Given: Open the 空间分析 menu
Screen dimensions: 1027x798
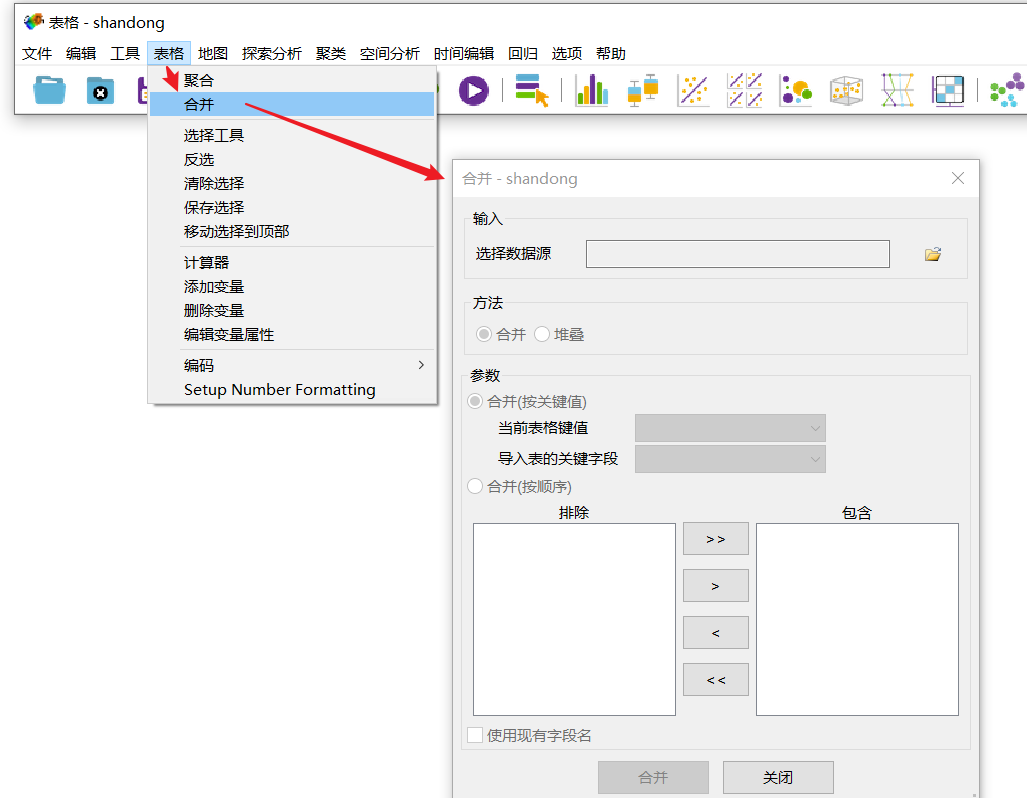Looking at the screenshot, I should 389,53.
